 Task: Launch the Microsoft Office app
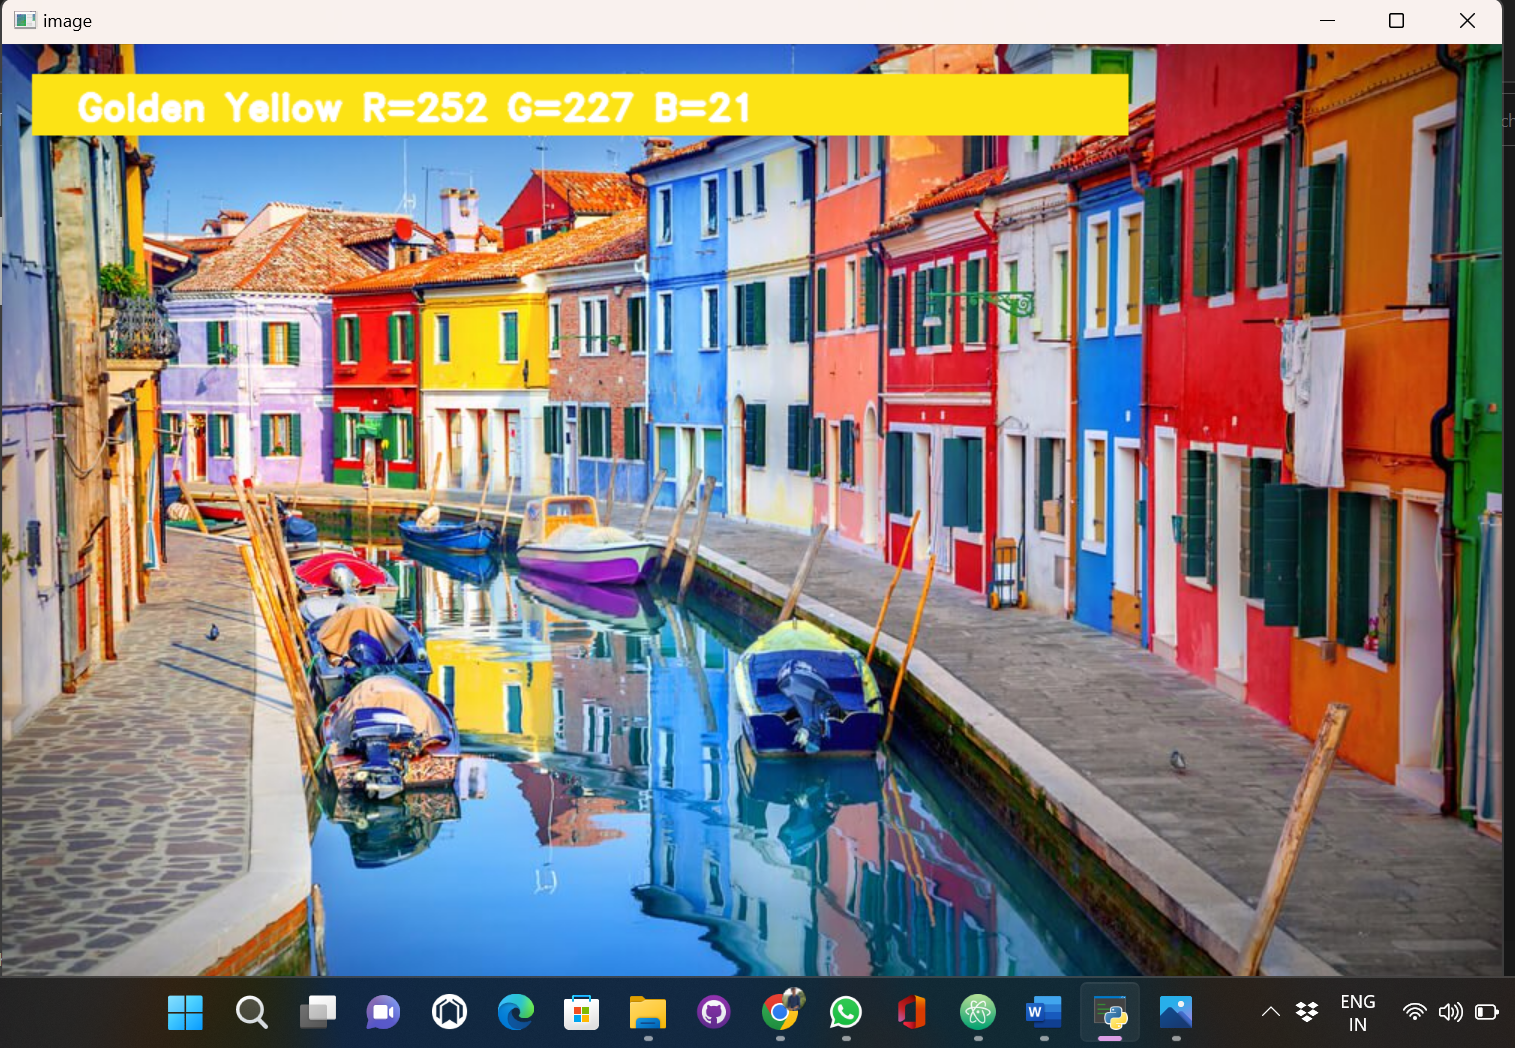click(911, 1012)
